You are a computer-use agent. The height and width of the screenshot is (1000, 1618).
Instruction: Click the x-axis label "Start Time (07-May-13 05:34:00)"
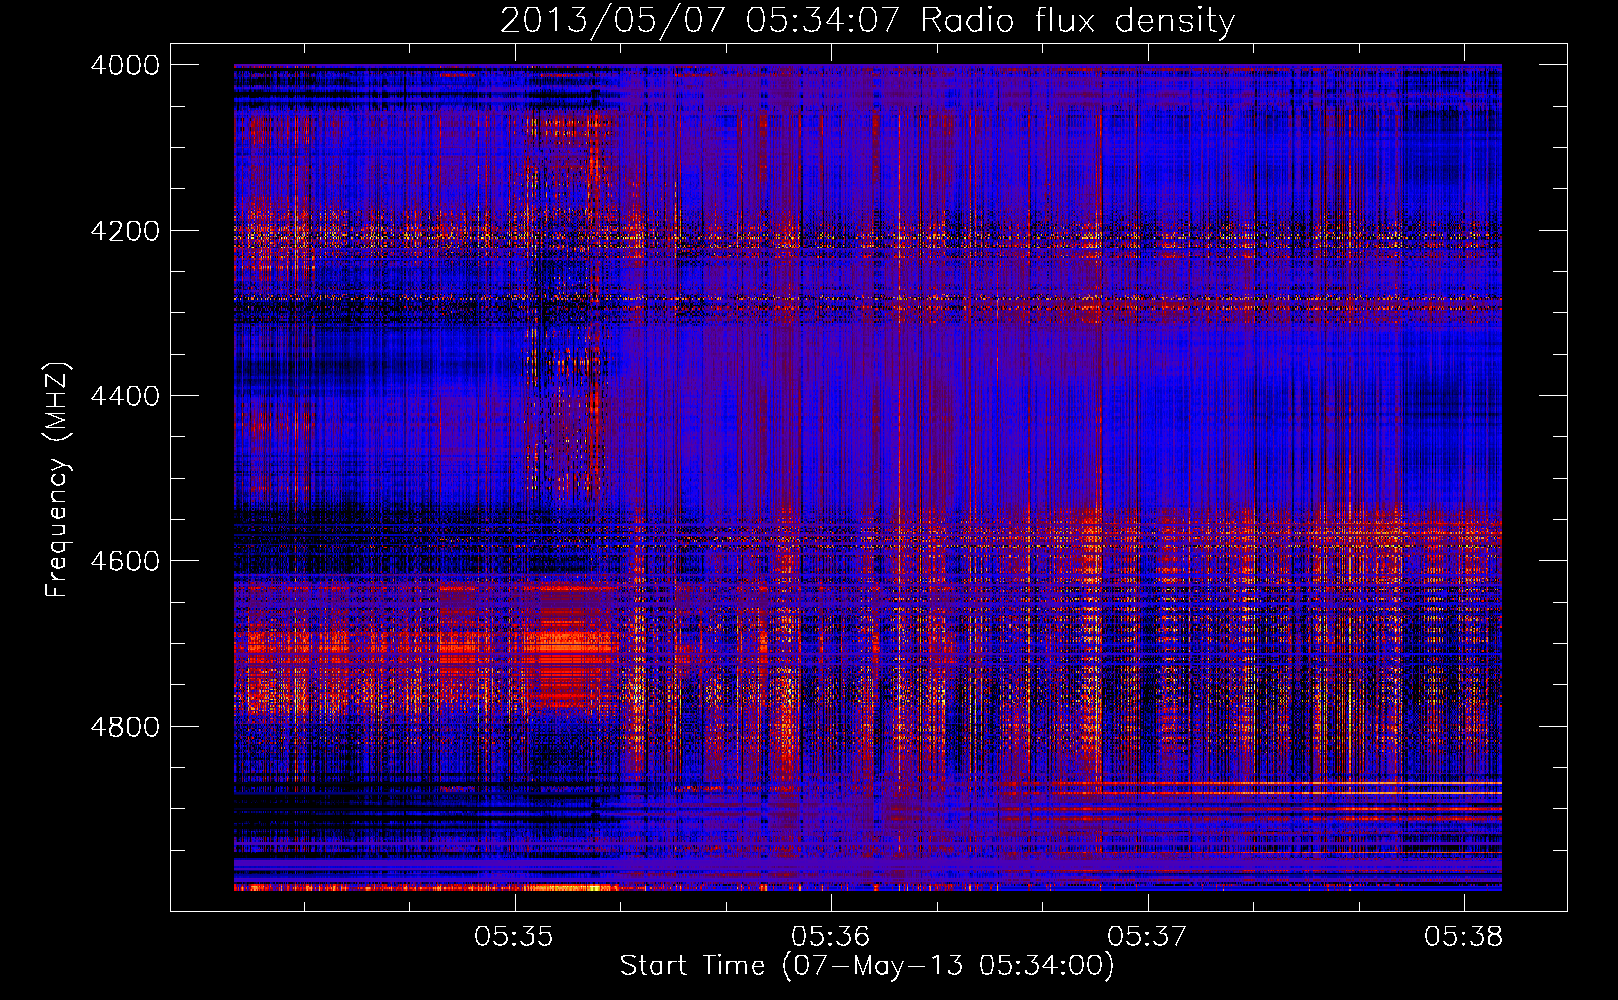(867, 966)
